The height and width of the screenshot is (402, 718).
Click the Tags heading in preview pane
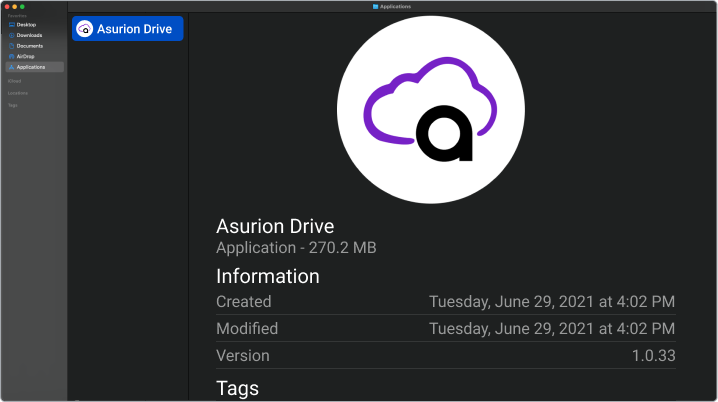pyautogui.click(x=237, y=388)
